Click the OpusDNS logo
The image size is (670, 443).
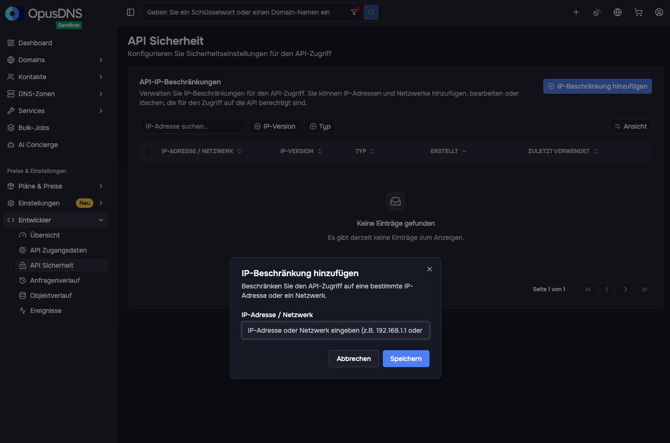44,15
